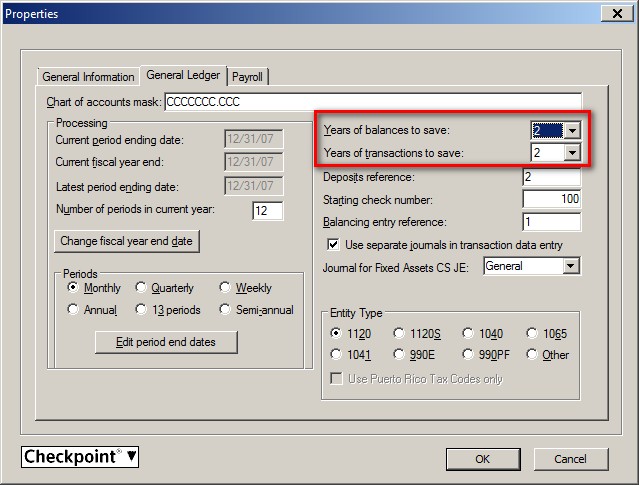Click inside the Chart of accounts mask field
Viewport: 639px width, 485px height.
pos(370,102)
